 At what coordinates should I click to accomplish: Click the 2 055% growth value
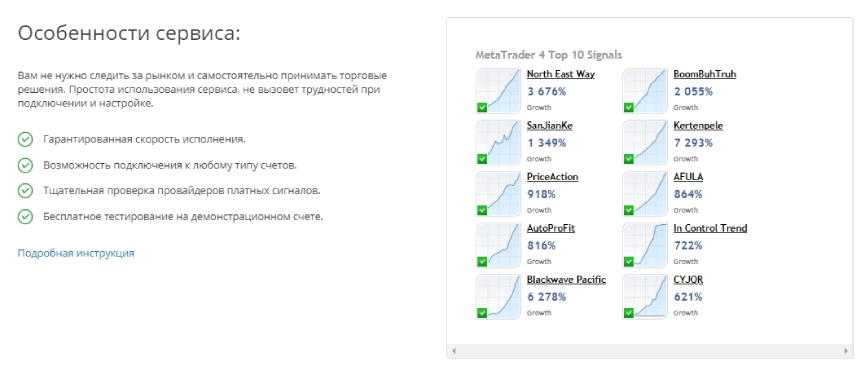[x=693, y=92]
